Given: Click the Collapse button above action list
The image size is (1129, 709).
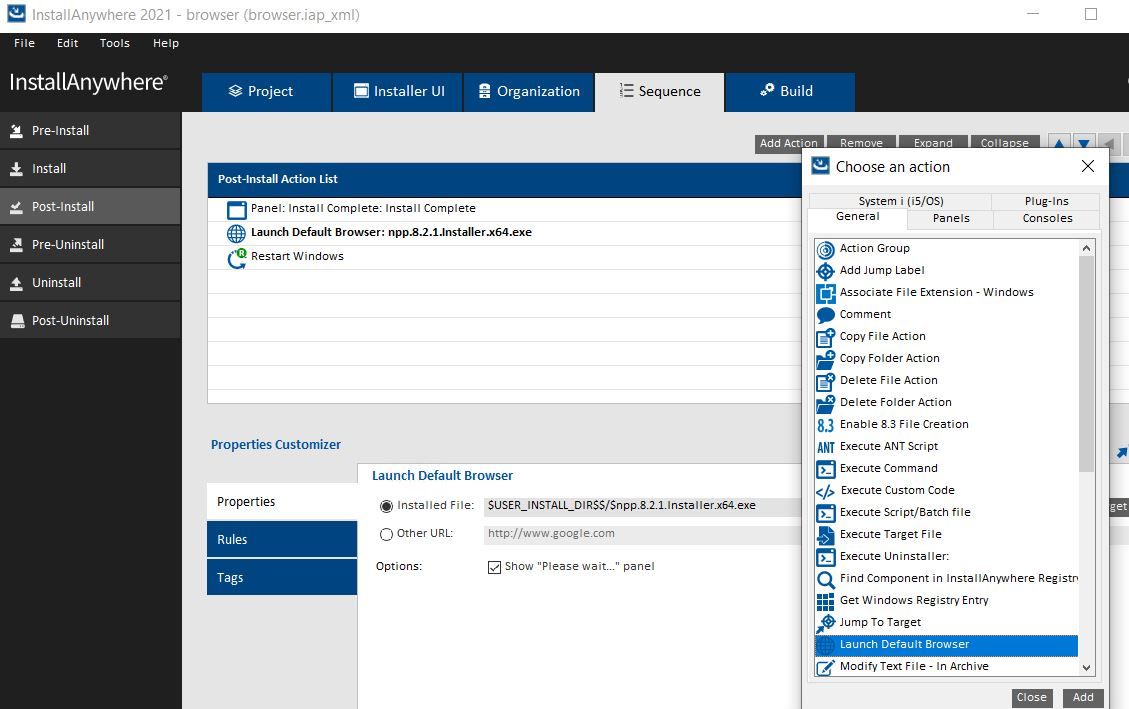Looking at the screenshot, I should coord(1004,143).
